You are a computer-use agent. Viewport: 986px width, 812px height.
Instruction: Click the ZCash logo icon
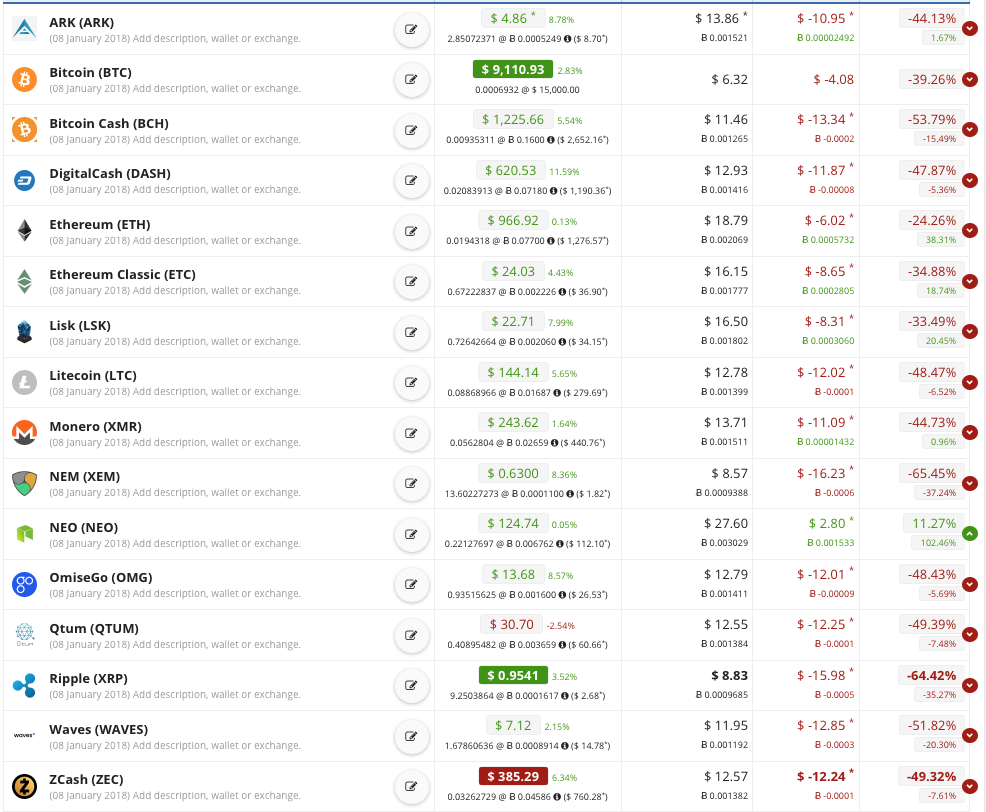tap(25, 786)
